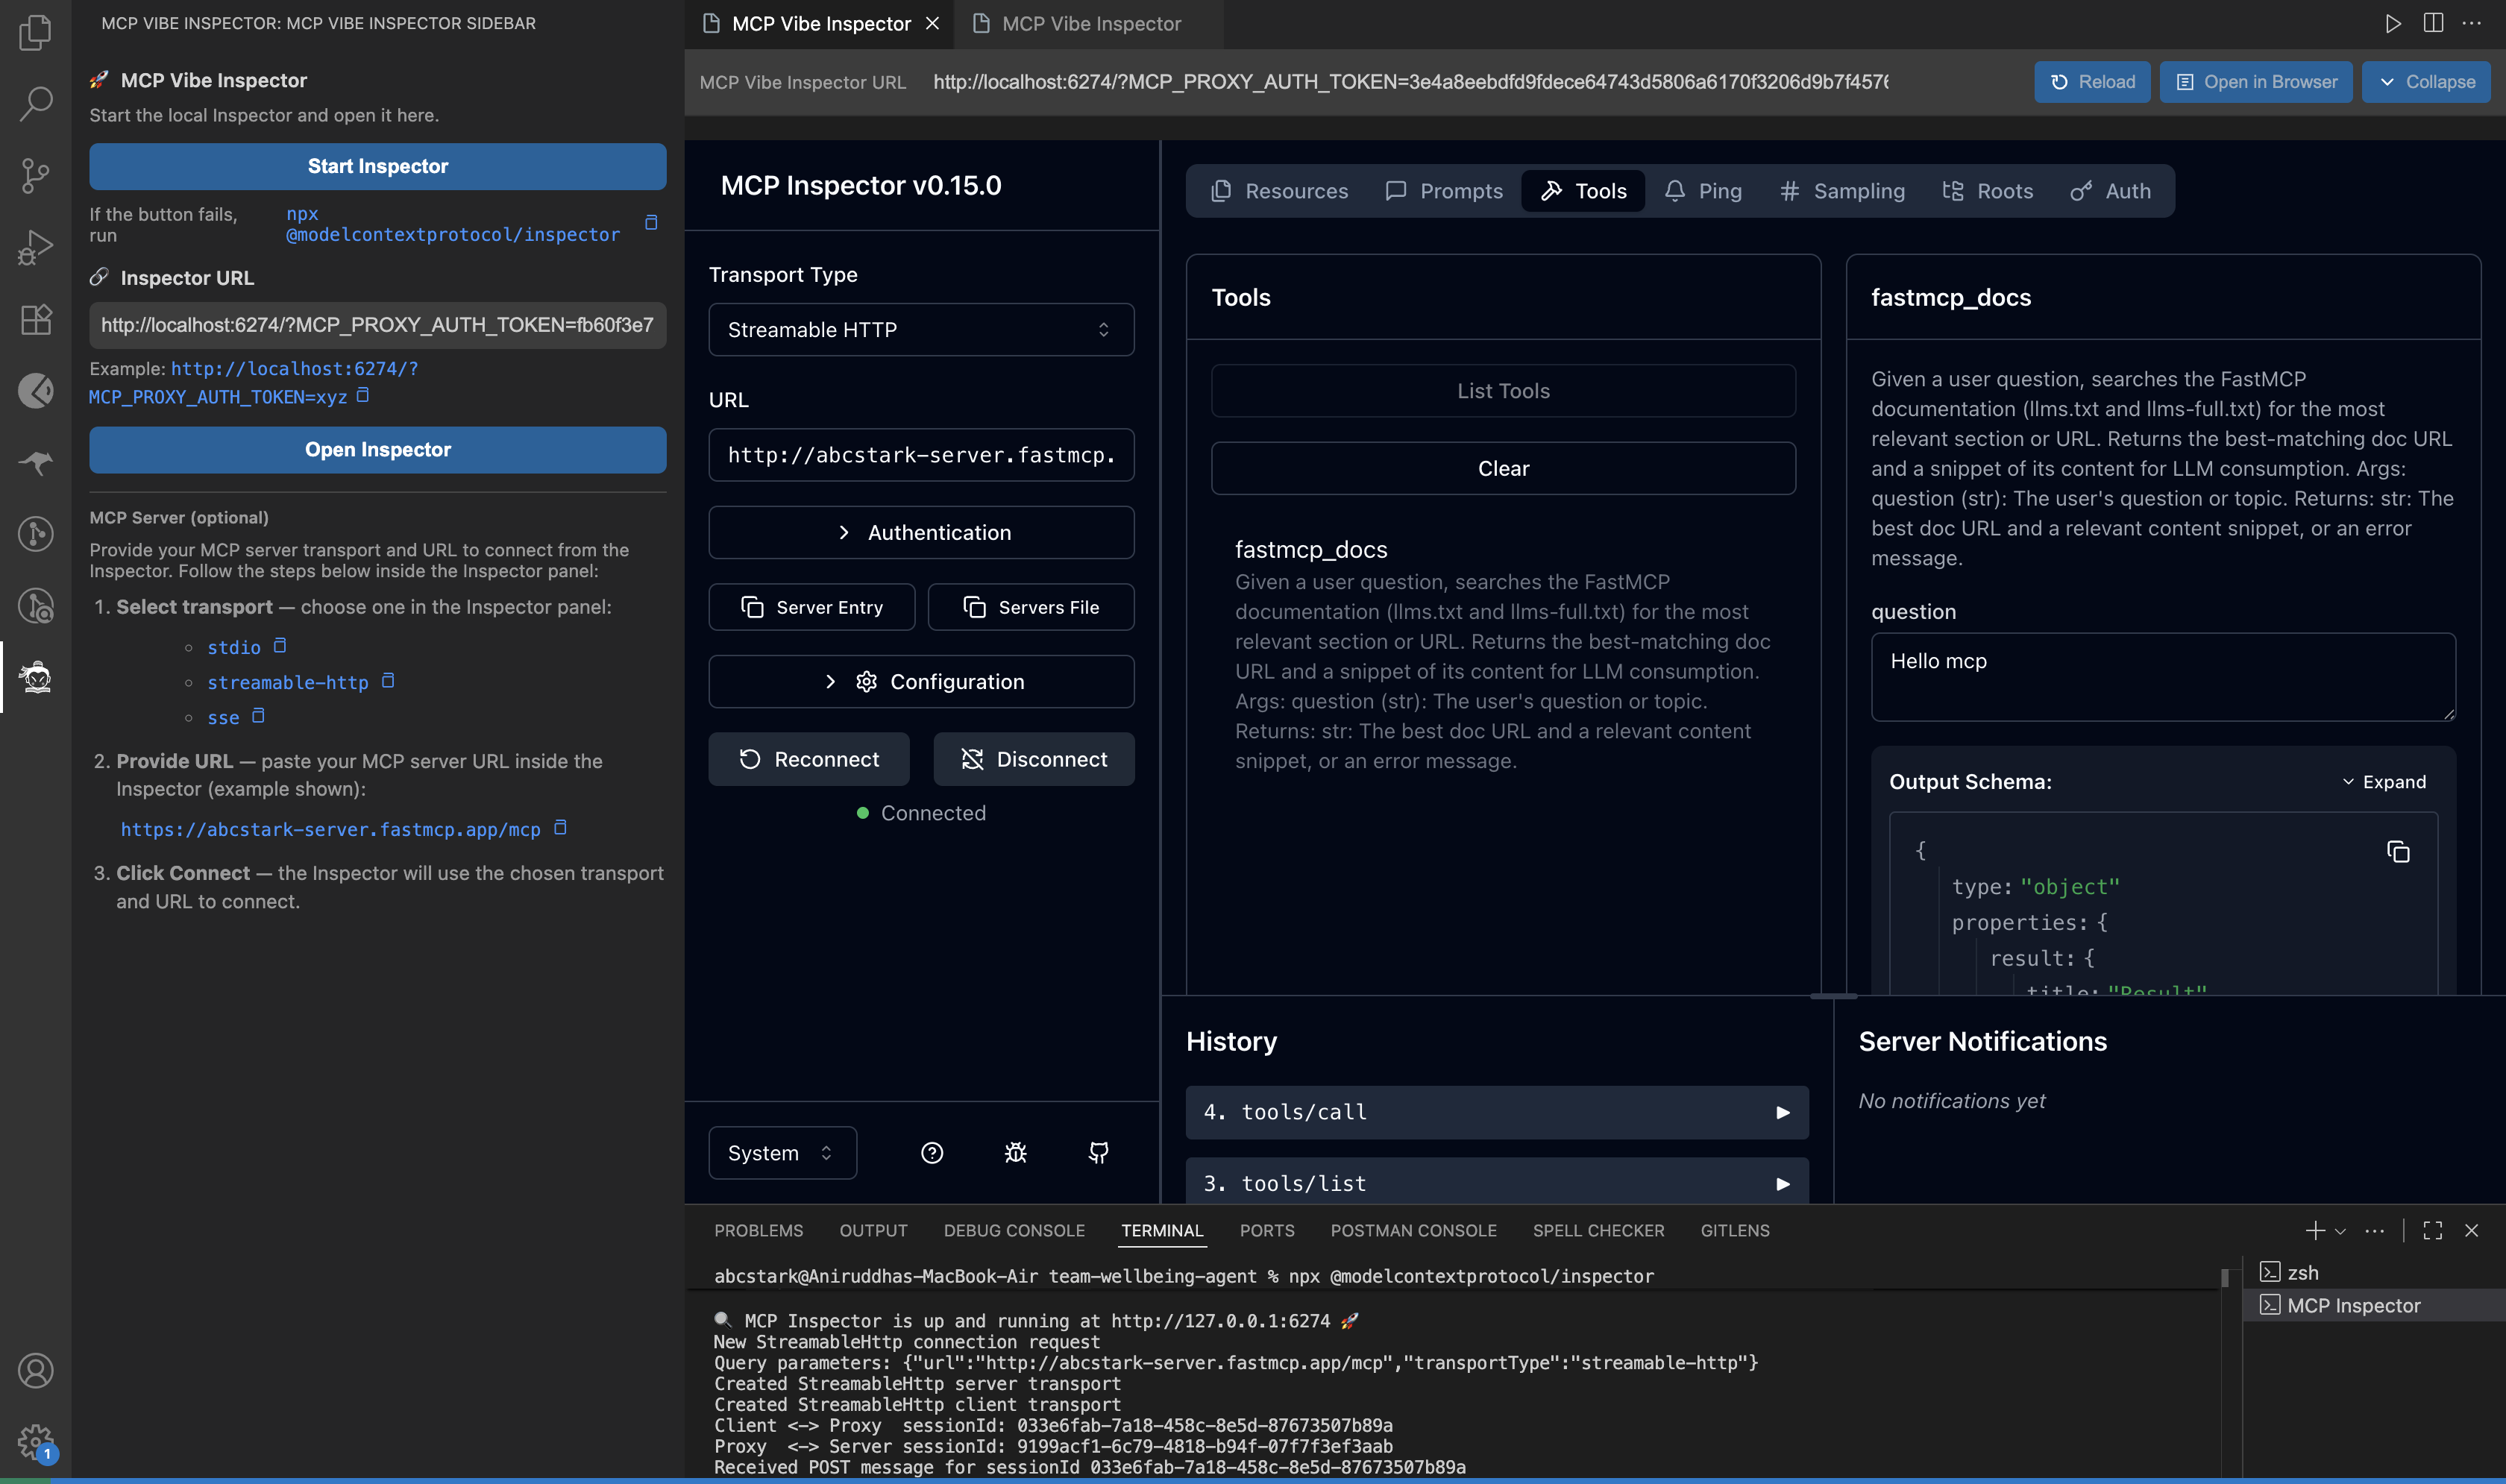
Task: Expand the Configuration section
Action: click(921, 681)
